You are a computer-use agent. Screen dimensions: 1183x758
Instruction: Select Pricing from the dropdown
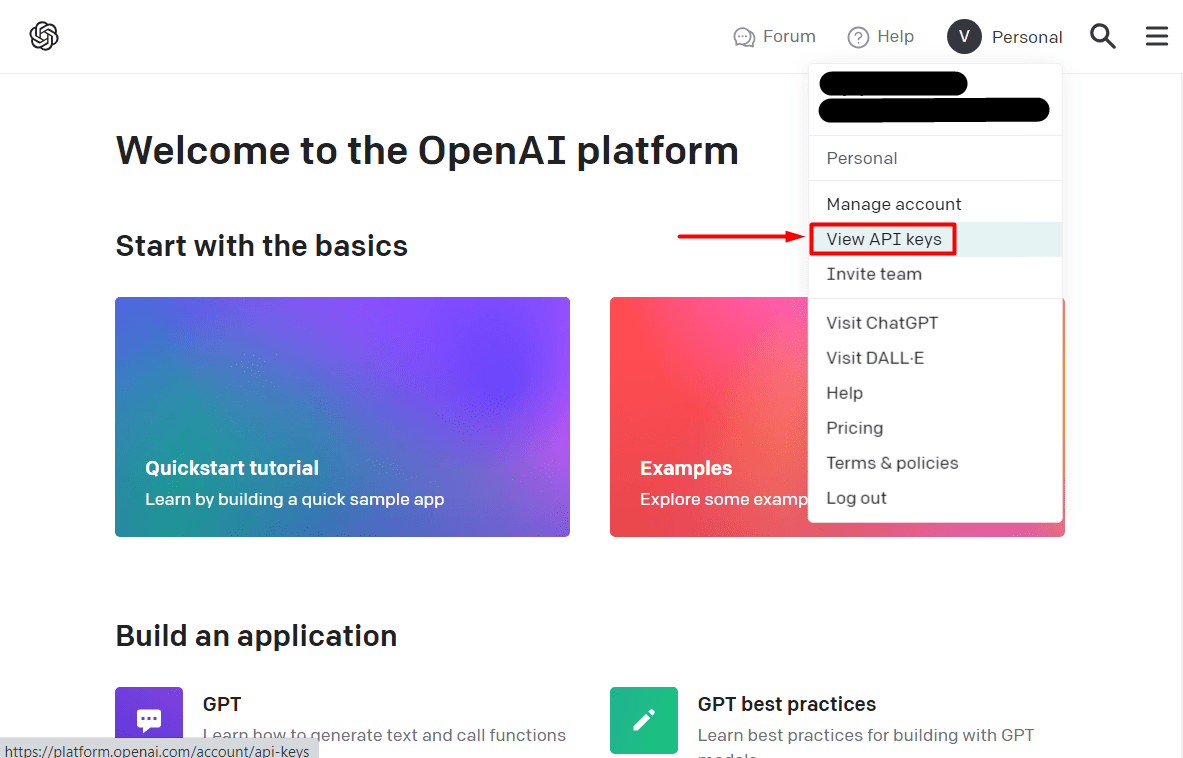click(855, 427)
